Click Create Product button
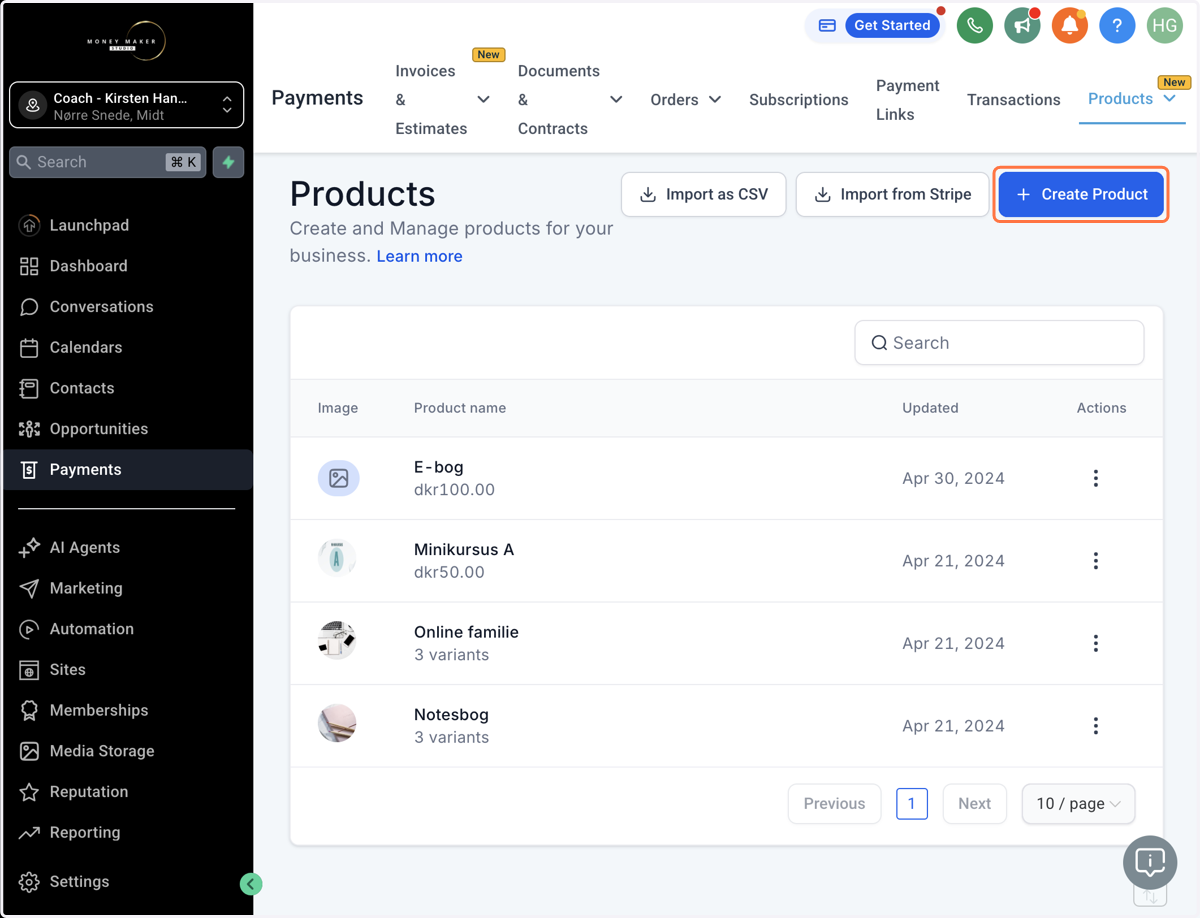 (1081, 194)
